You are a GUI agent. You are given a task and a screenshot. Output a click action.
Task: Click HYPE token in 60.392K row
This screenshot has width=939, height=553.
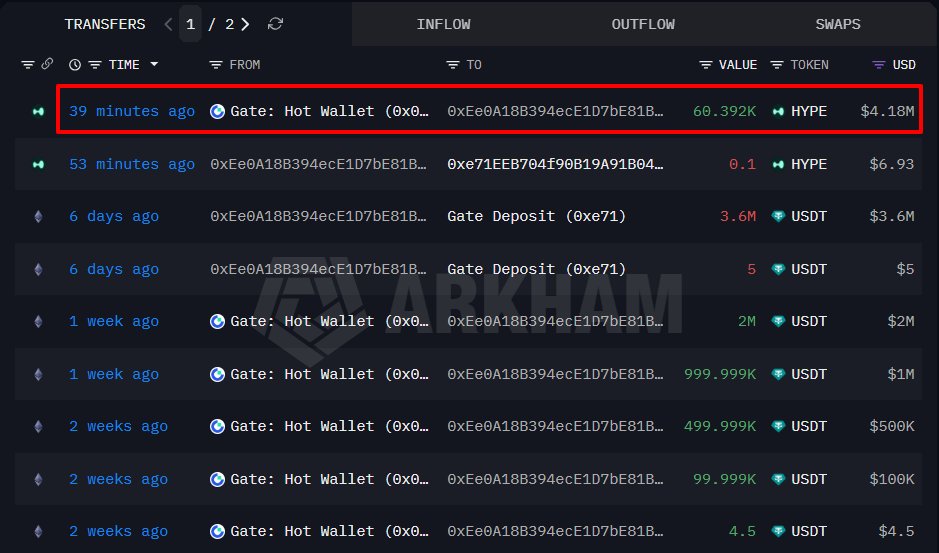808,111
